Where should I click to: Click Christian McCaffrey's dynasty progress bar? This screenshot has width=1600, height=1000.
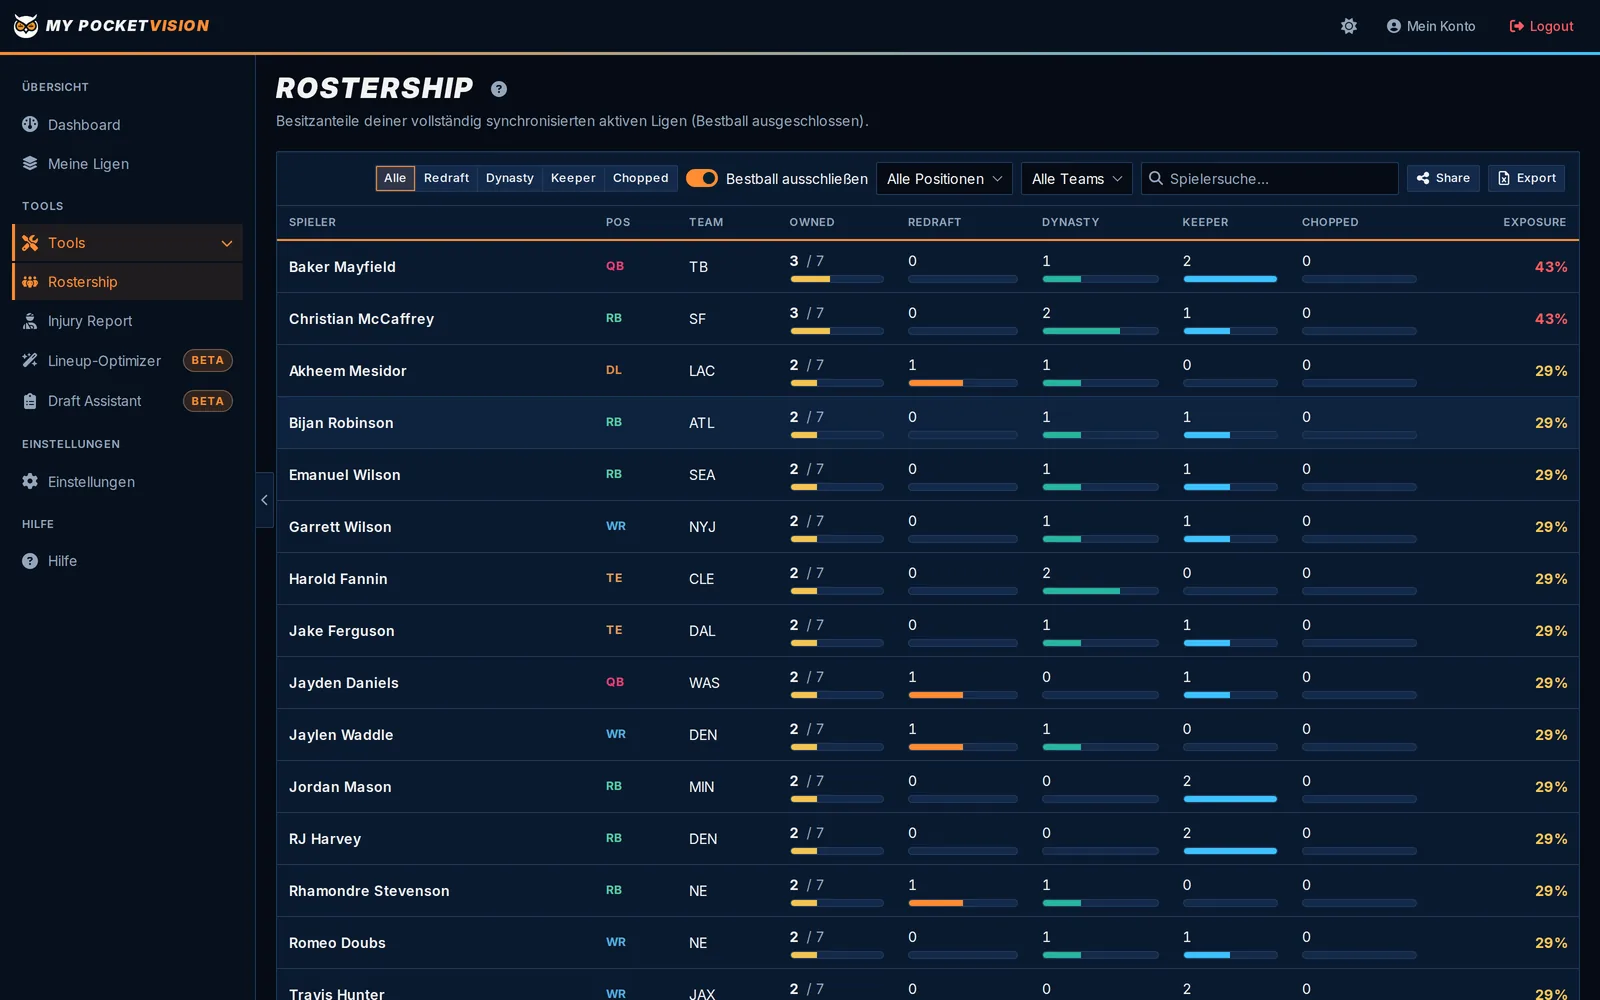[1100, 331]
